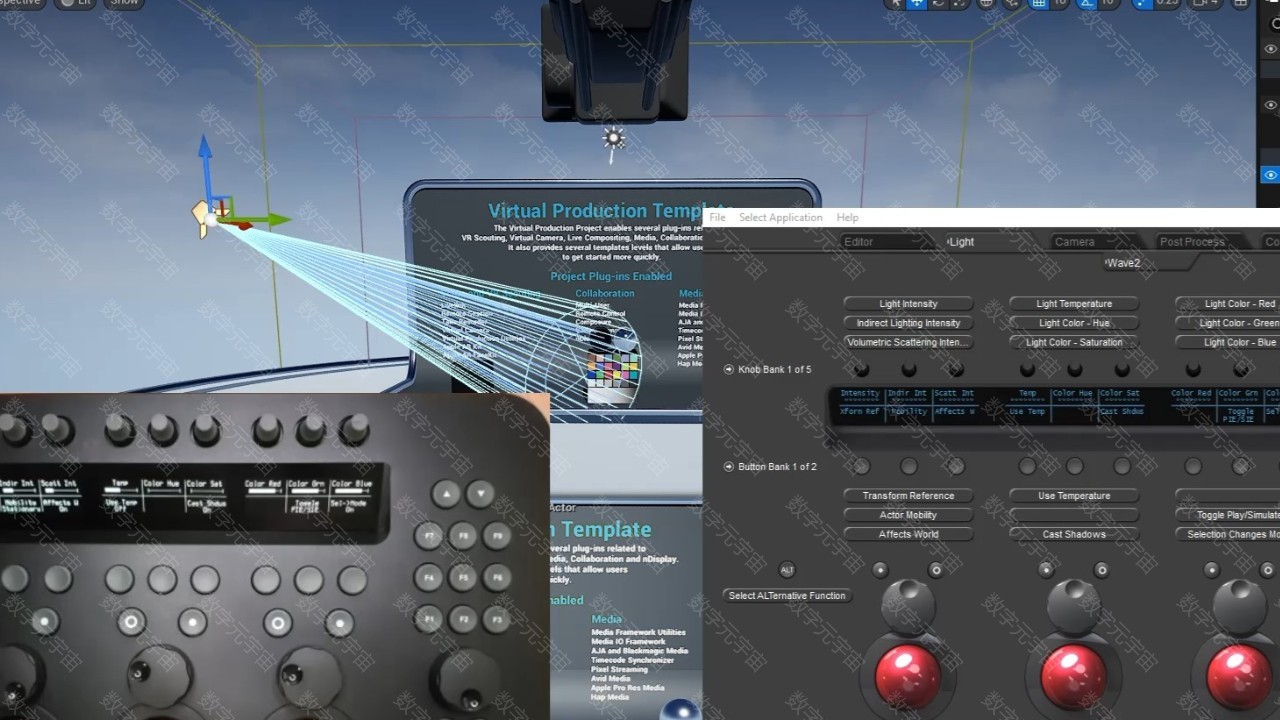Open the File menu
The image size is (1280, 720).
pyautogui.click(x=717, y=217)
